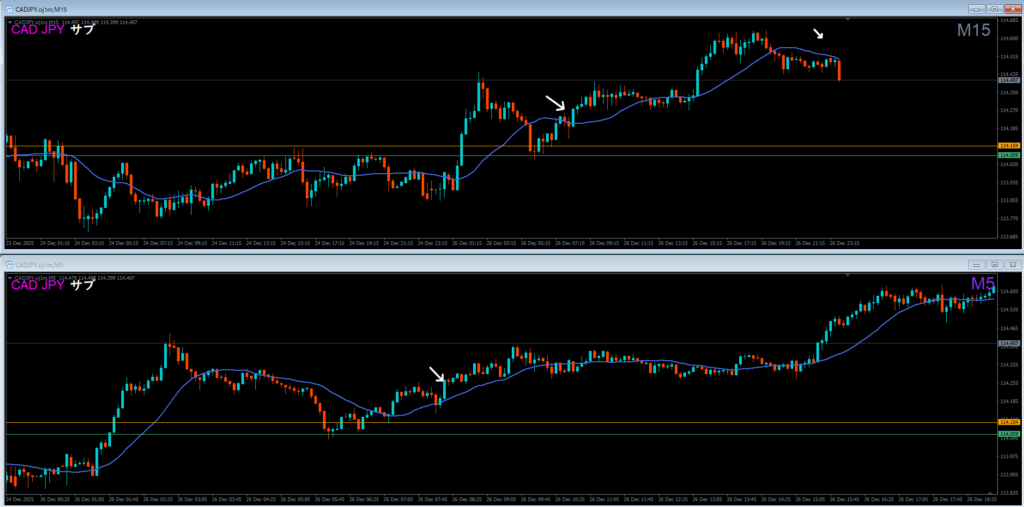Click the purple M5 timeframe label
The height and width of the screenshot is (507, 1024).
pyautogui.click(x=982, y=285)
